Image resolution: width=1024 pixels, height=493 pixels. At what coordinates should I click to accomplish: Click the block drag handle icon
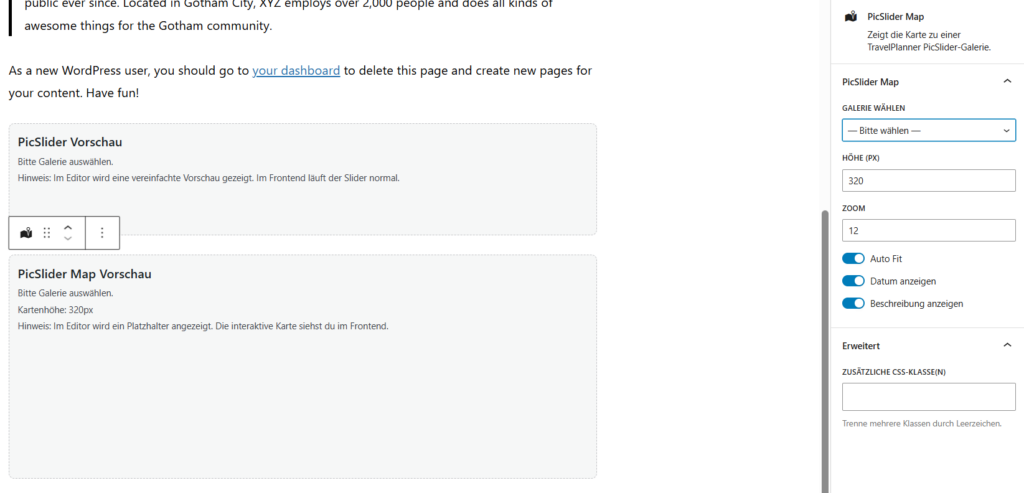[47, 233]
